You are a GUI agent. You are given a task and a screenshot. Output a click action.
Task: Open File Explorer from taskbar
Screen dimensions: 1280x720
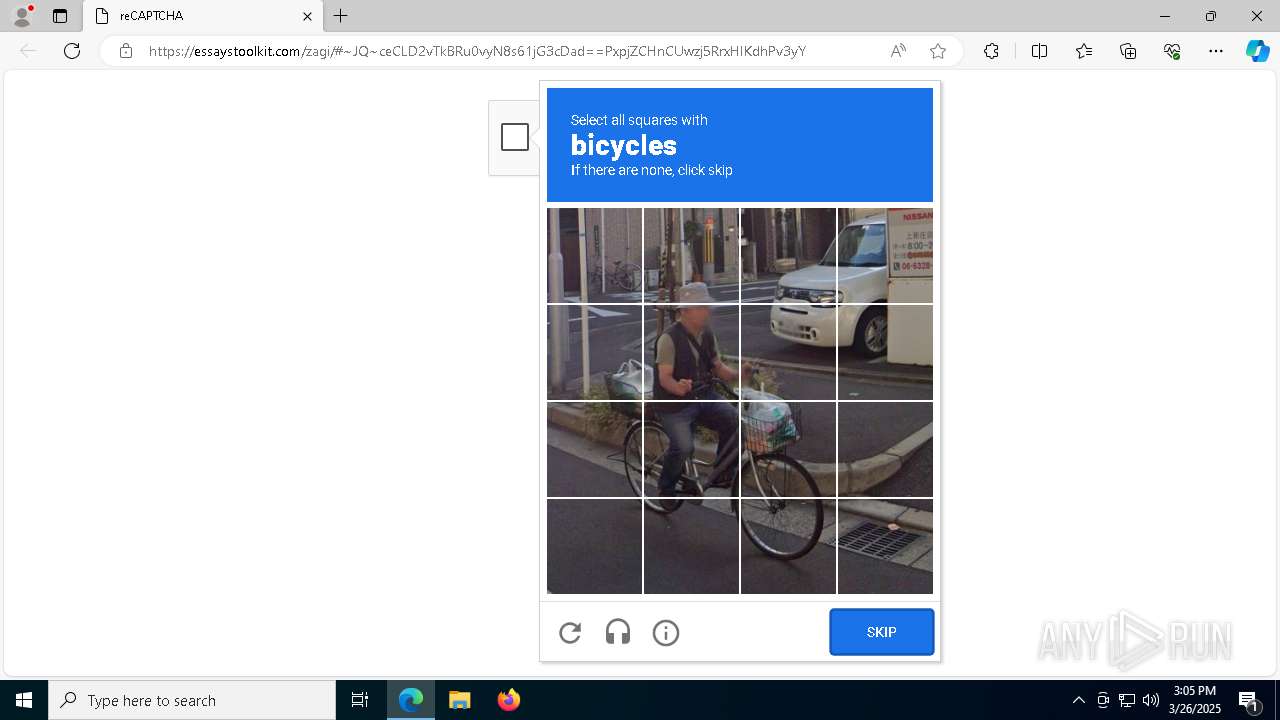[x=460, y=700]
